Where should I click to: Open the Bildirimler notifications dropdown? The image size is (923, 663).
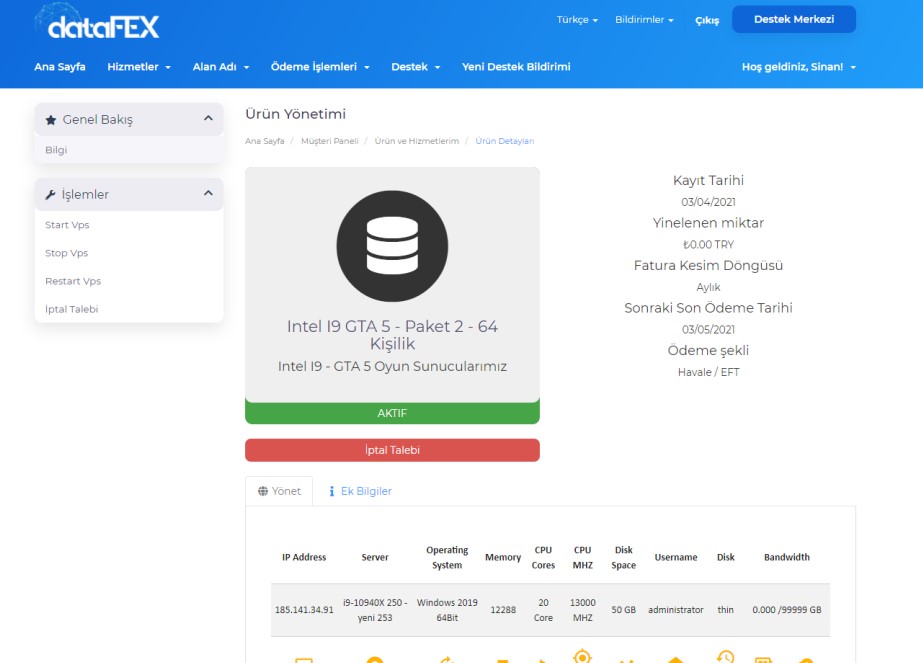click(x=644, y=20)
